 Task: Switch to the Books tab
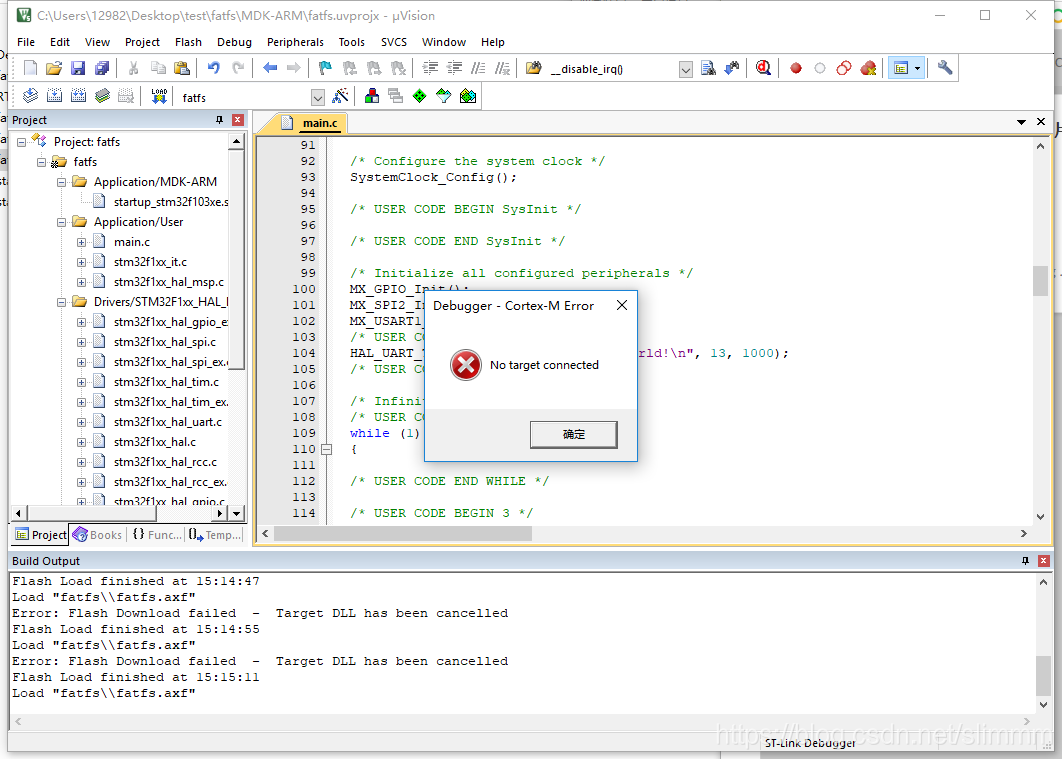[97, 535]
